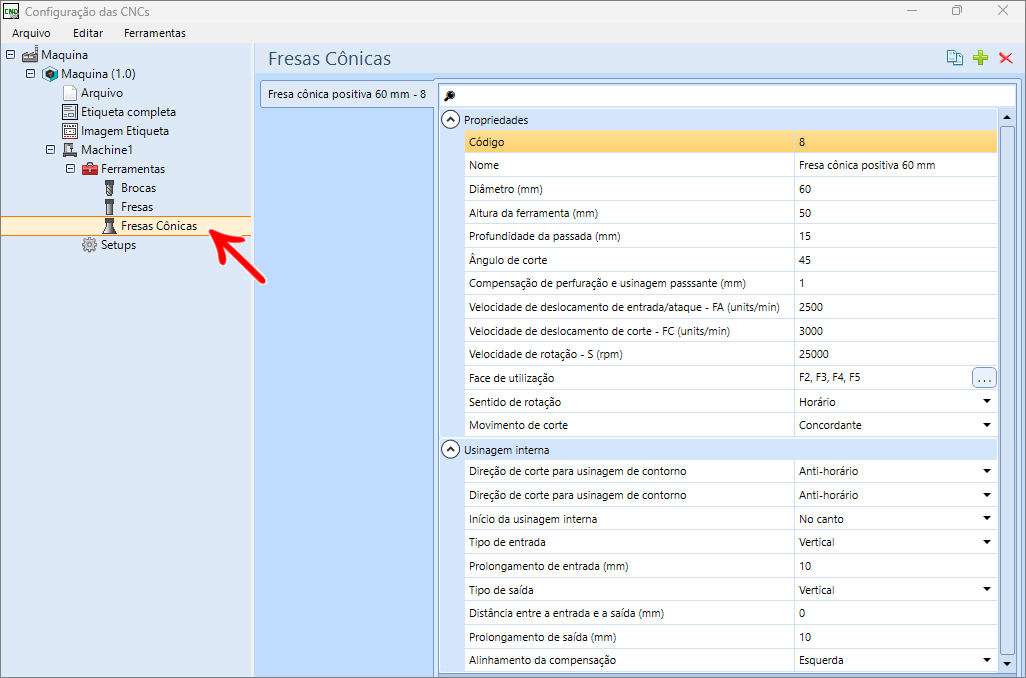Open Tipo de entrada dropdown
Viewport: 1026px width, 678px height.
click(x=987, y=542)
